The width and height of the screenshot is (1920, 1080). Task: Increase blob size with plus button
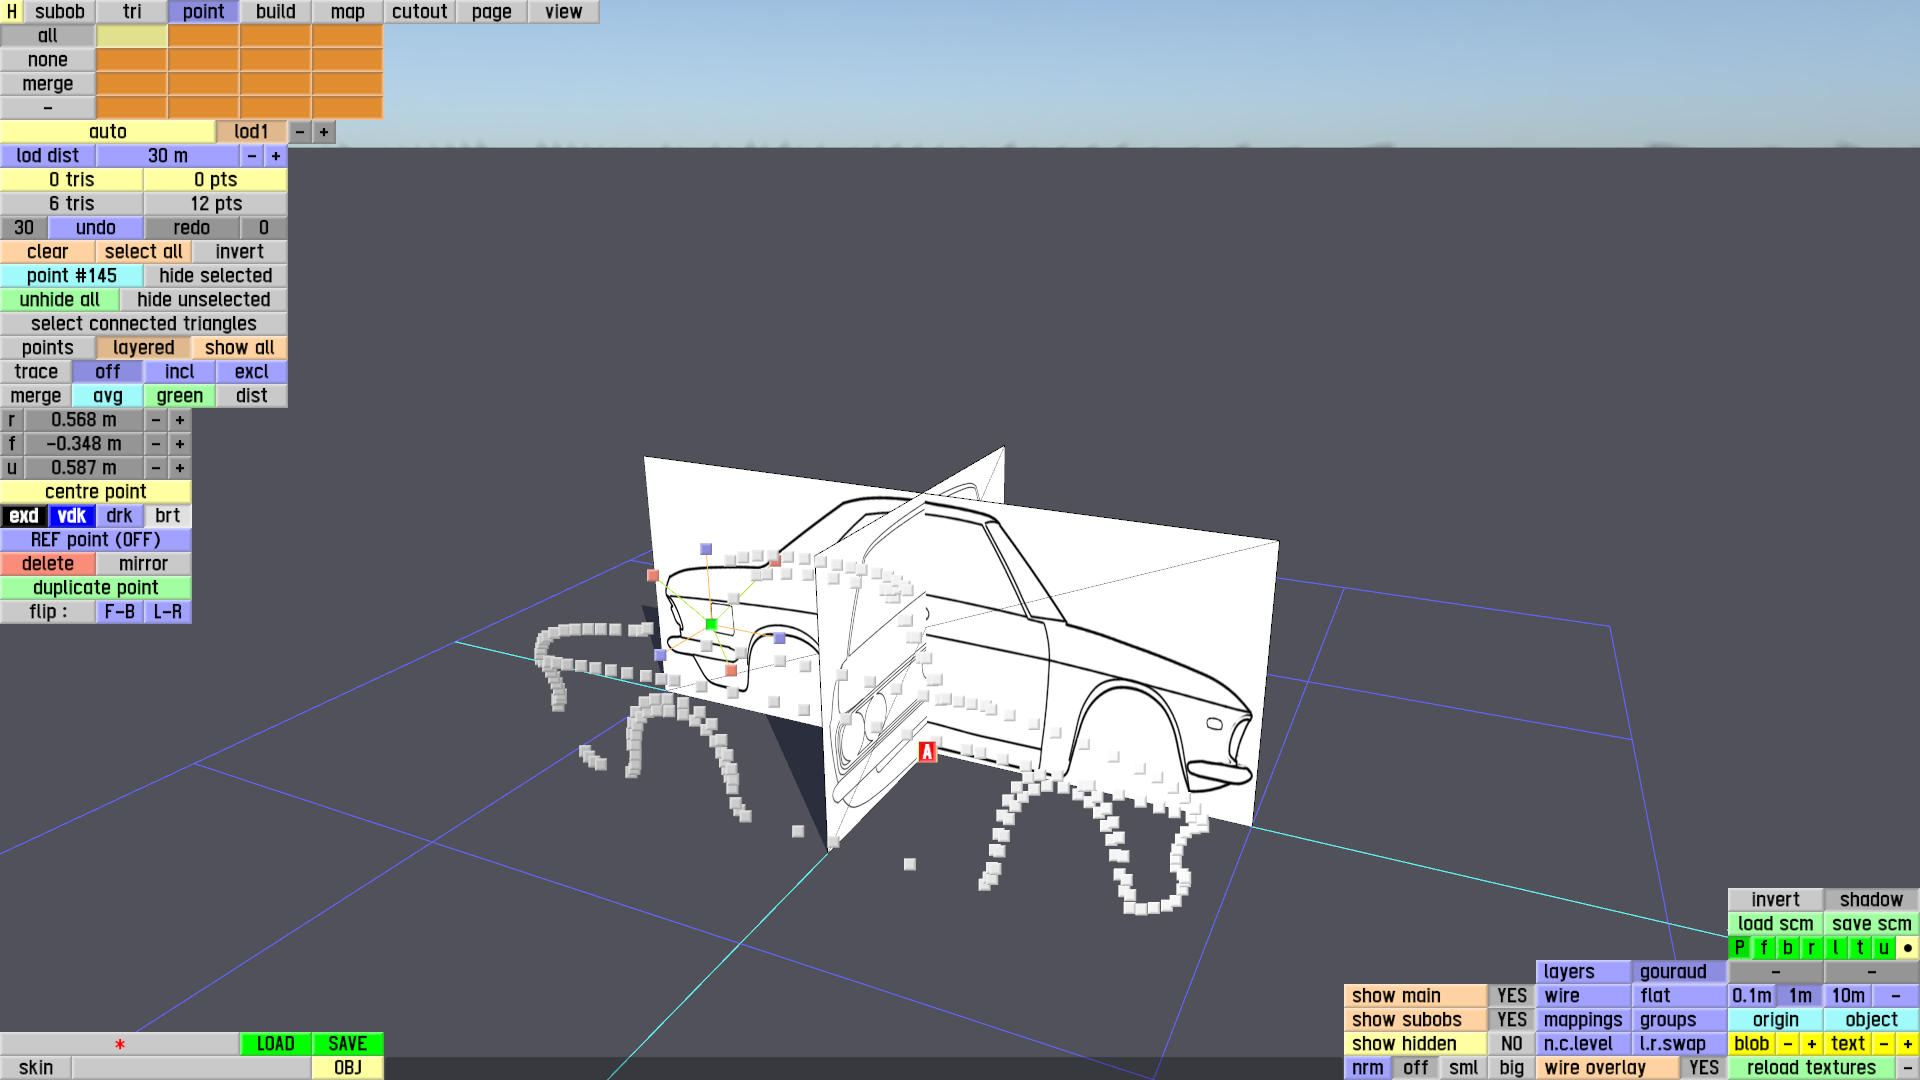[x=1811, y=1044]
